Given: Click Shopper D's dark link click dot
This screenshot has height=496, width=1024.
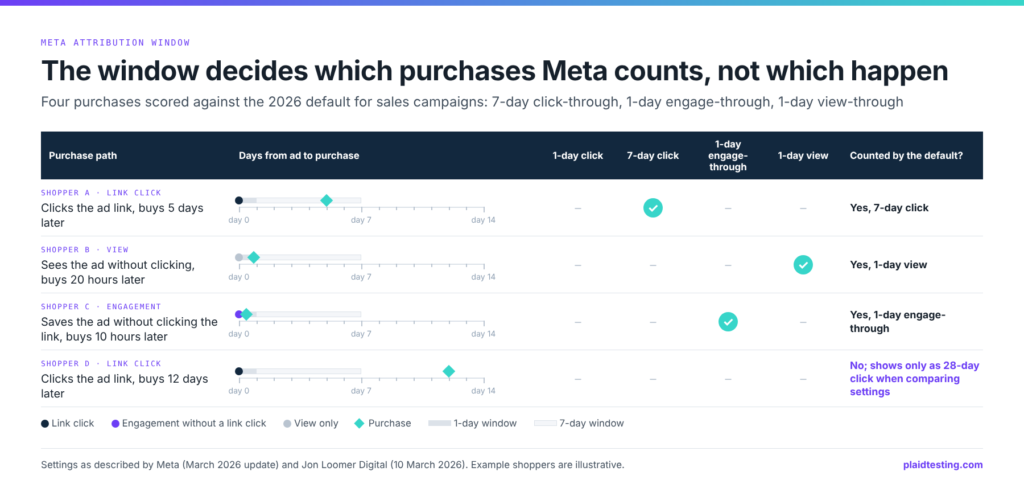Looking at the screenshot, I should (239, 371).
